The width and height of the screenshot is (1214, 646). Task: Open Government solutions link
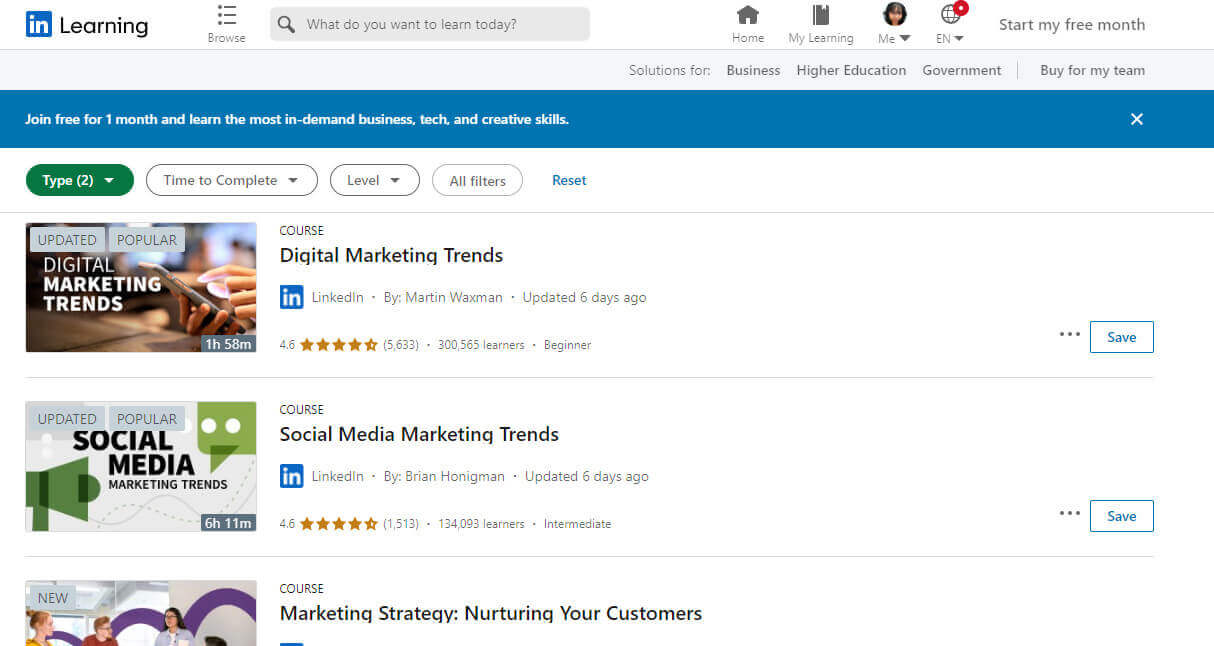[x=962, y=70]
